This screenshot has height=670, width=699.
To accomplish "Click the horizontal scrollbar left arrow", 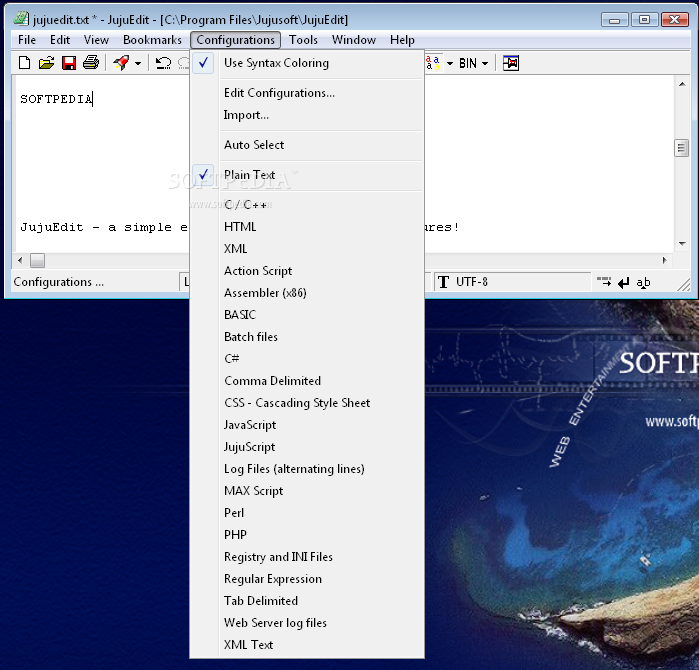I will [x=20, y=260].
